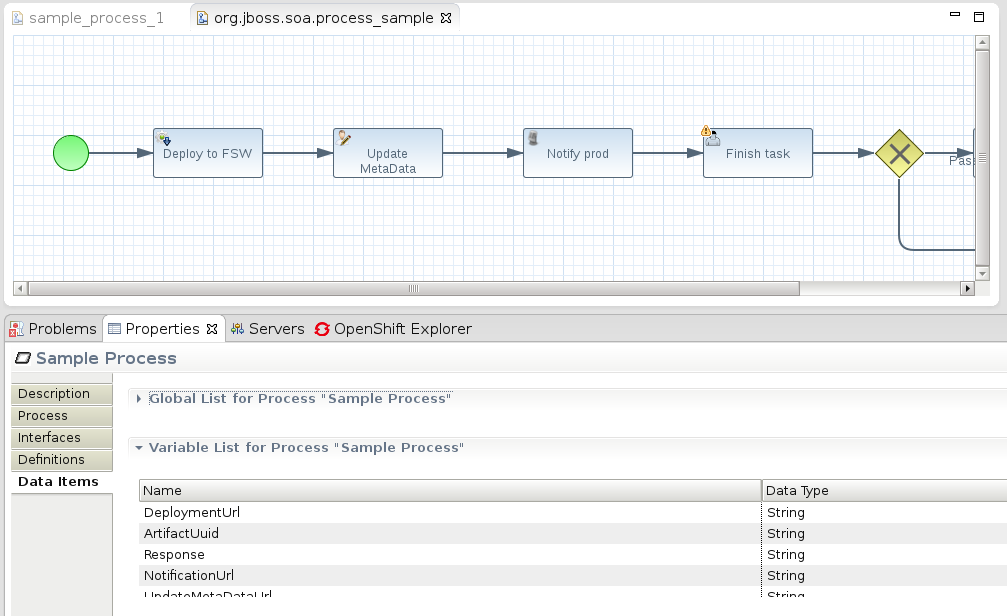
Task: Click the Data Type column header
Action: coord(885,491)
